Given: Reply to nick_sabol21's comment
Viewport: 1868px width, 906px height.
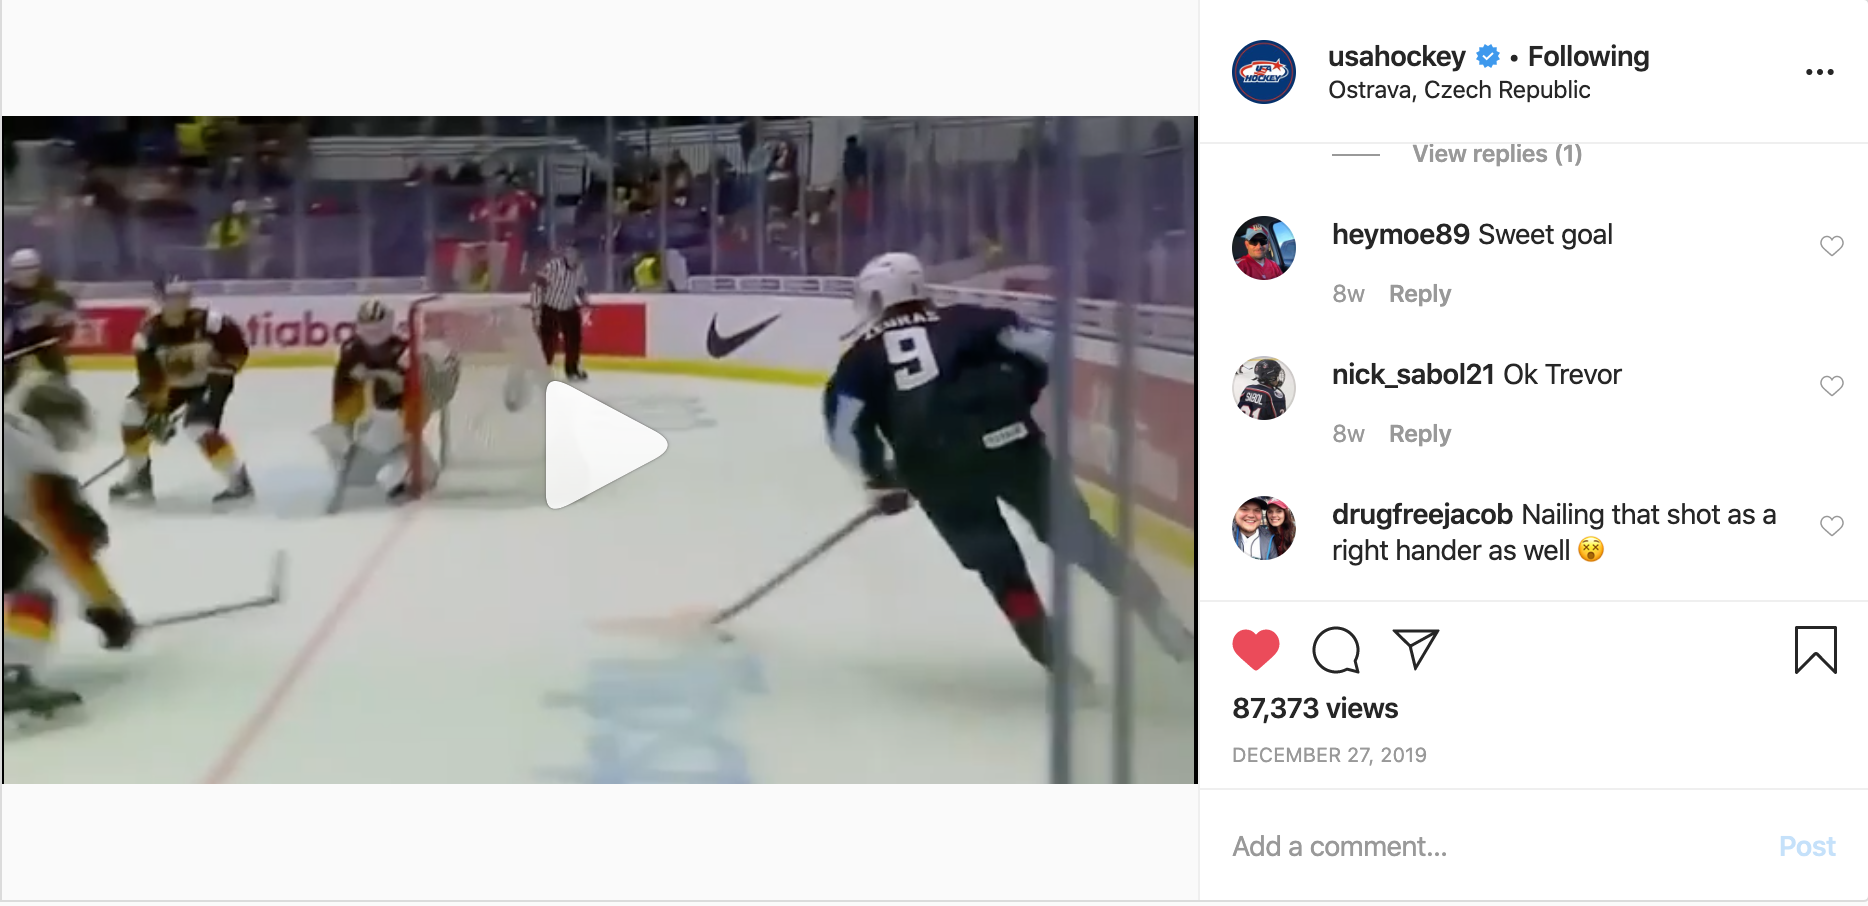Looking at the screenshot, I should [1420, 434].
